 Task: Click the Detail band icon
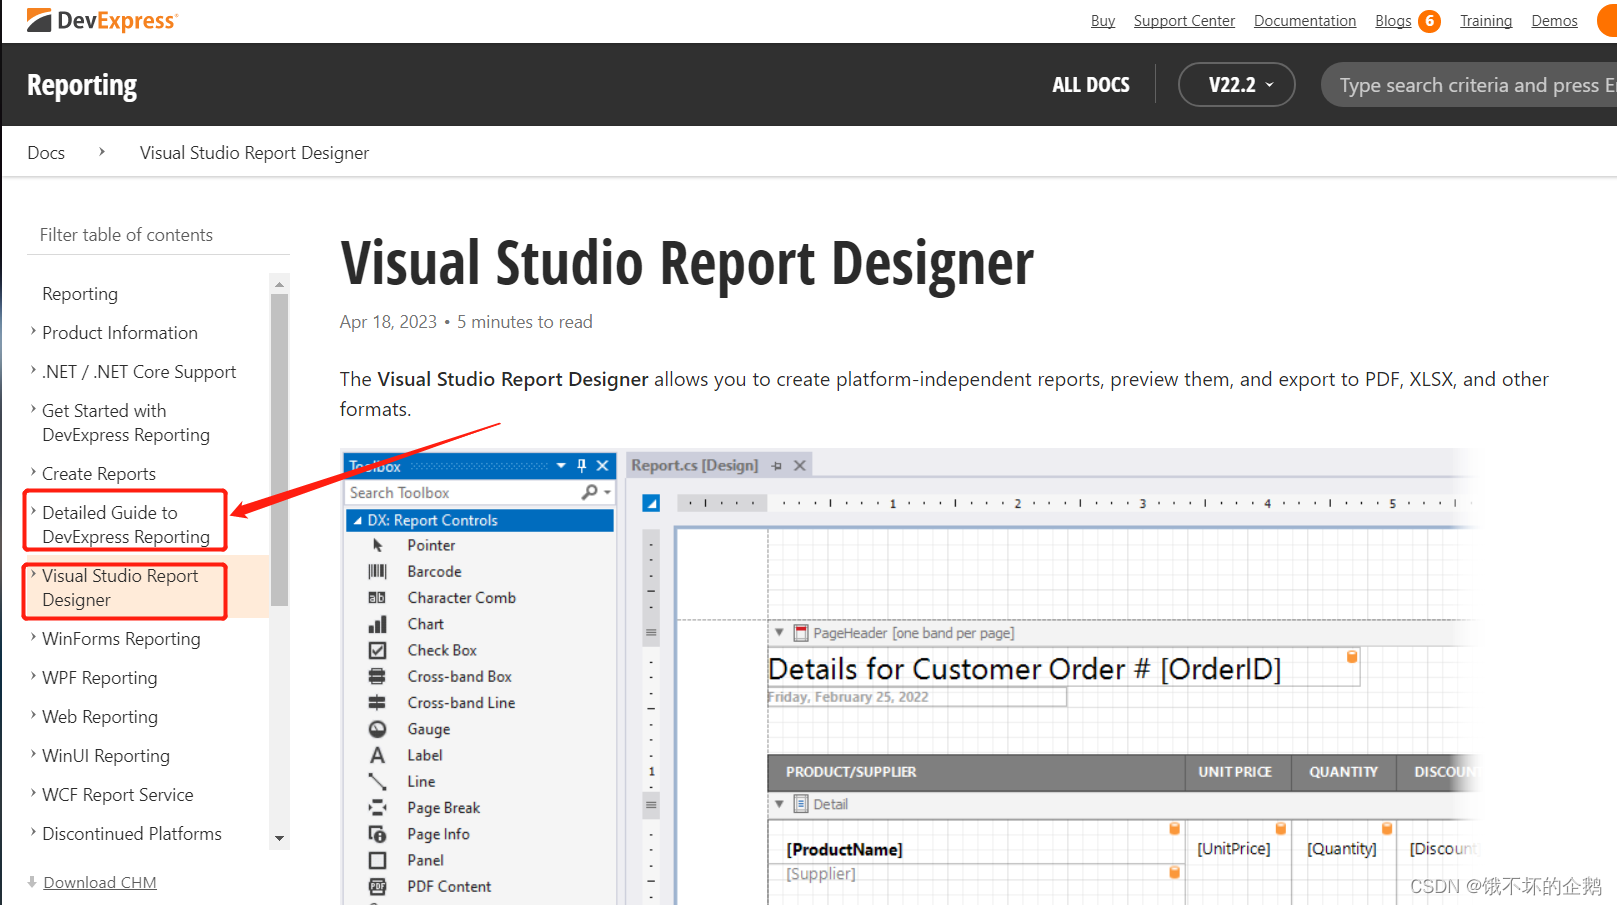[801, 804]
